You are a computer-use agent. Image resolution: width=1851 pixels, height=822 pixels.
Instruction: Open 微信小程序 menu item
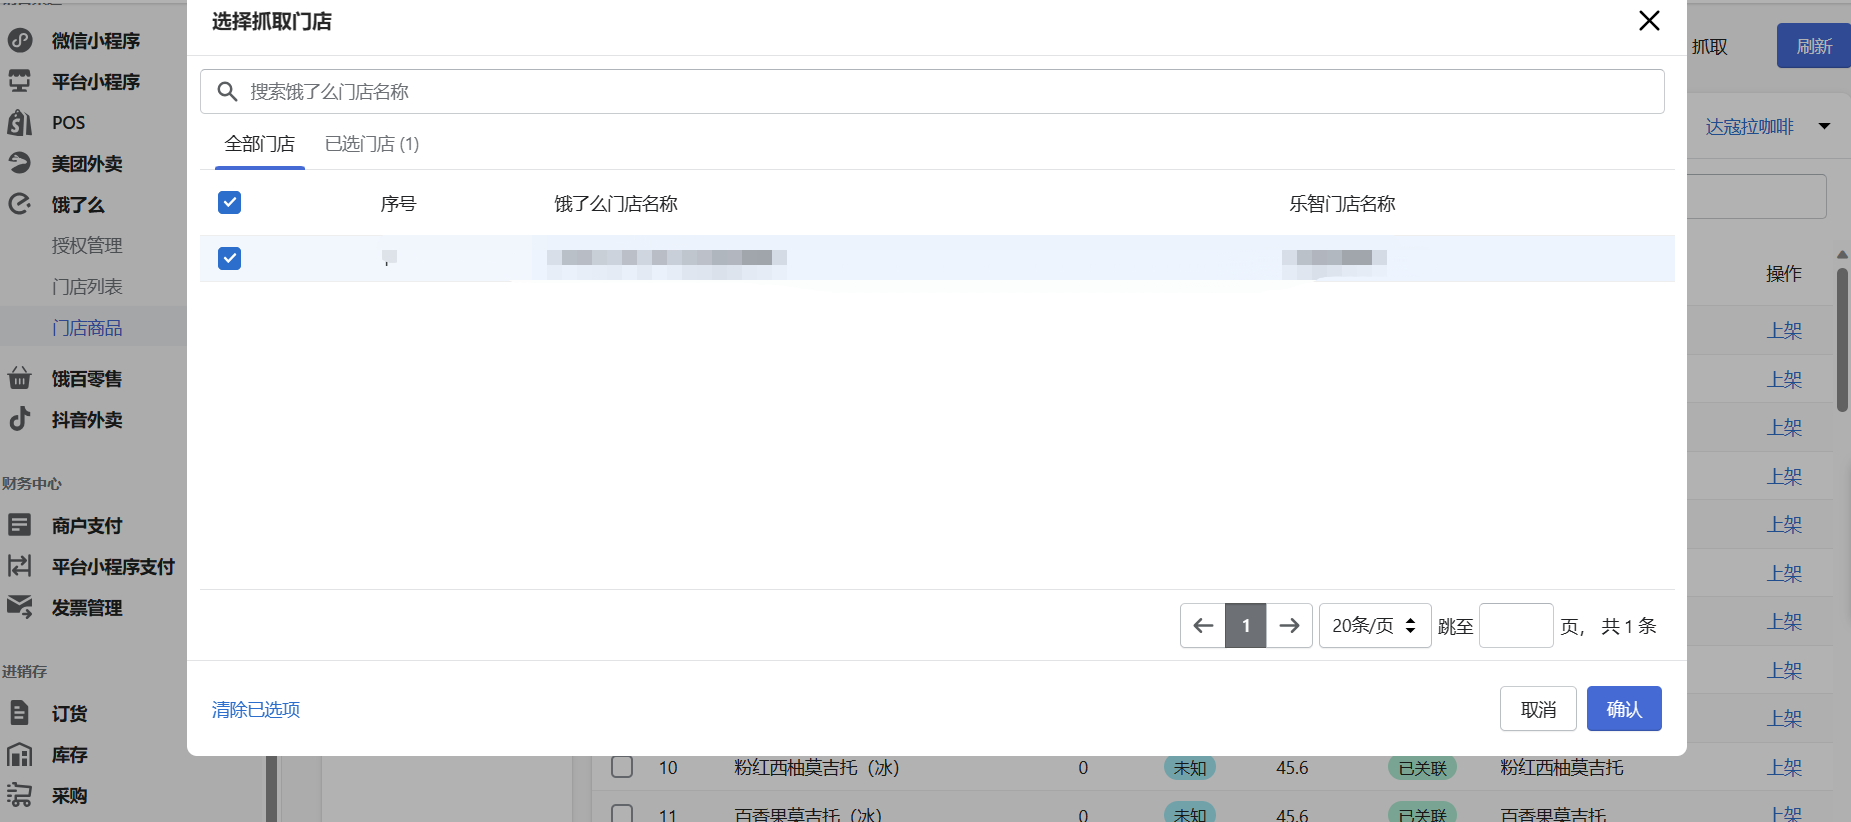tap(96, 41)
